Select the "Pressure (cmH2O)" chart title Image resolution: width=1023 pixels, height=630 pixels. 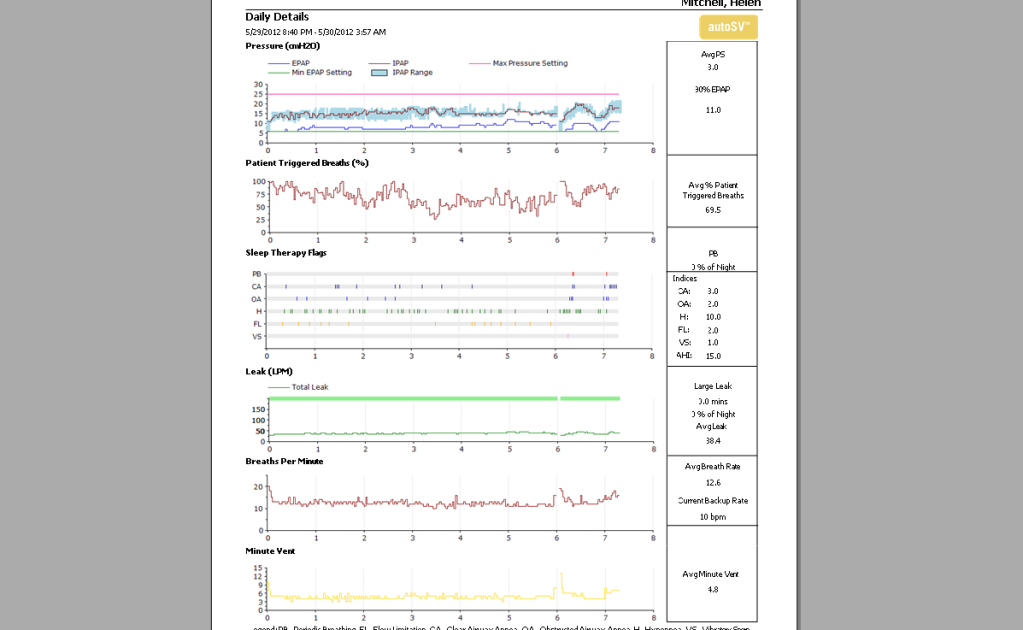point(282,46)
